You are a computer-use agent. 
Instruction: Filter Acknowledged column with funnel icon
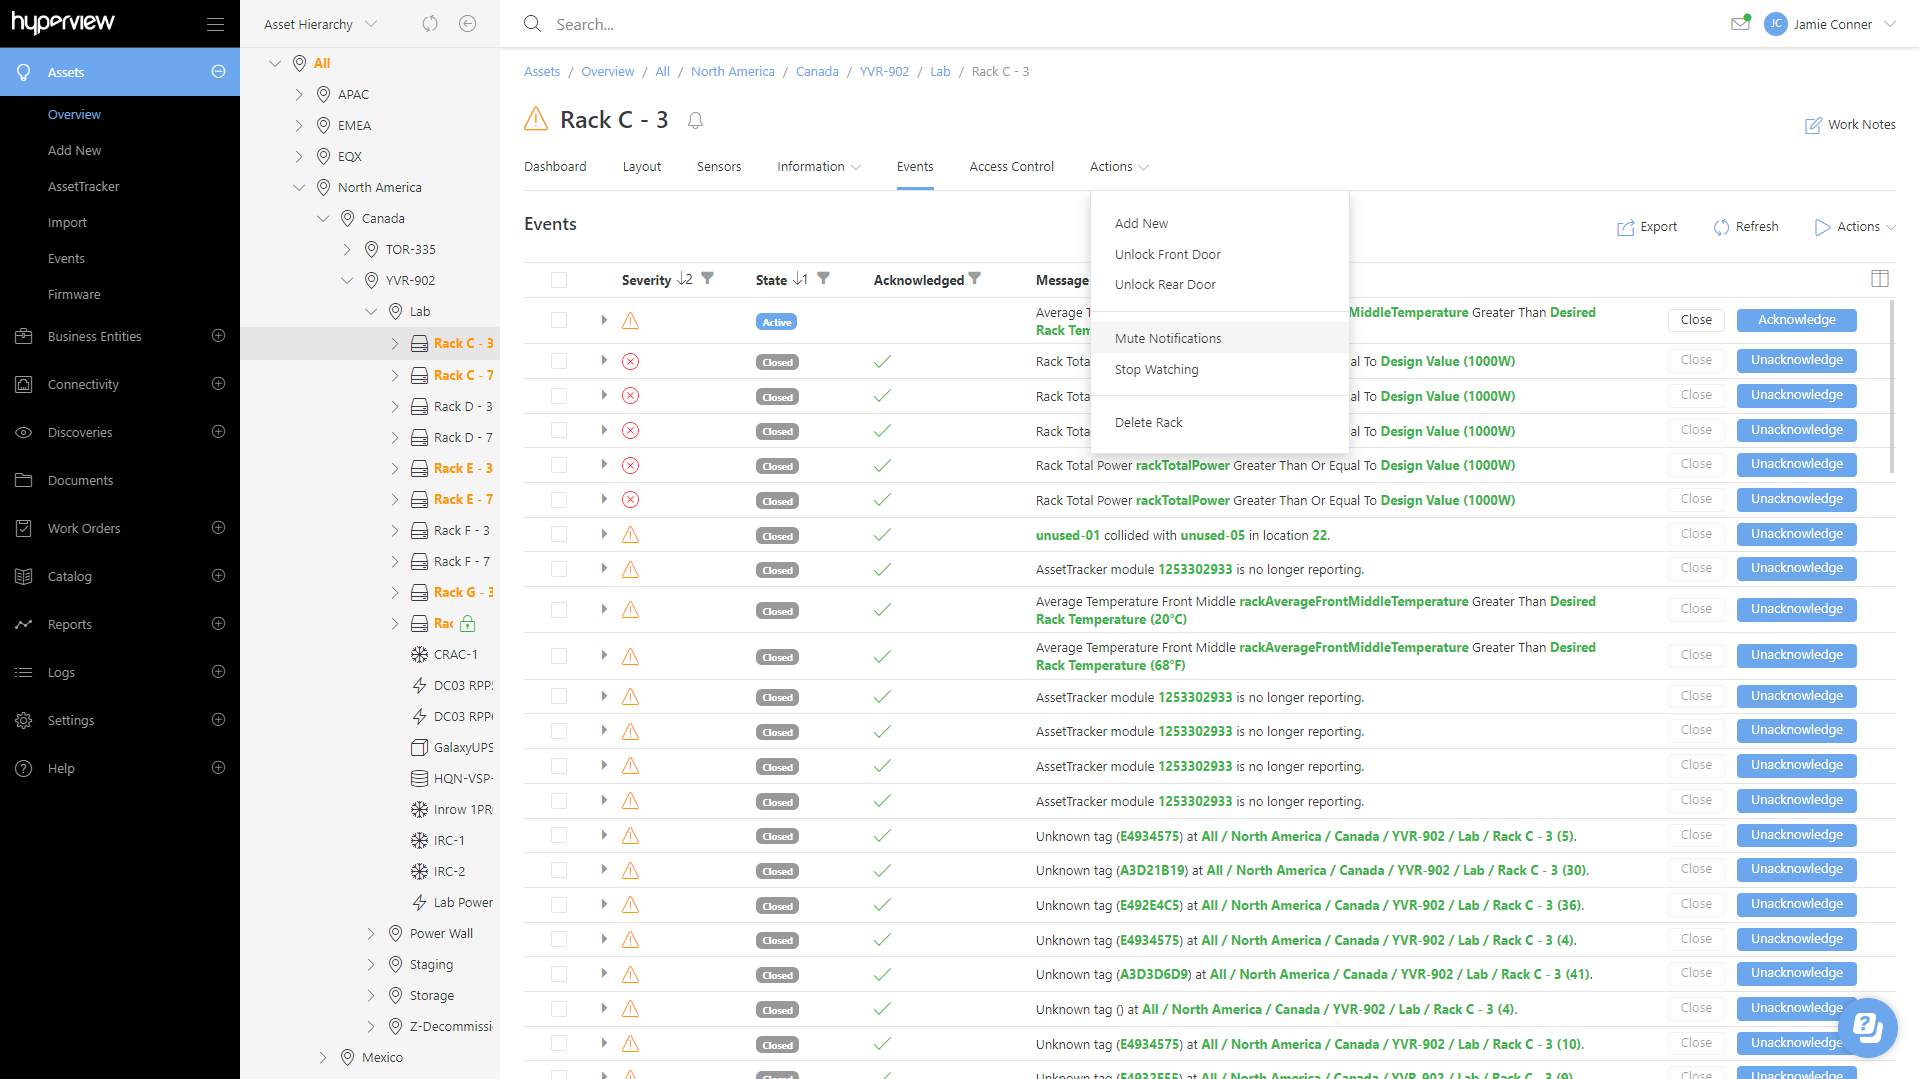[975, 278]
